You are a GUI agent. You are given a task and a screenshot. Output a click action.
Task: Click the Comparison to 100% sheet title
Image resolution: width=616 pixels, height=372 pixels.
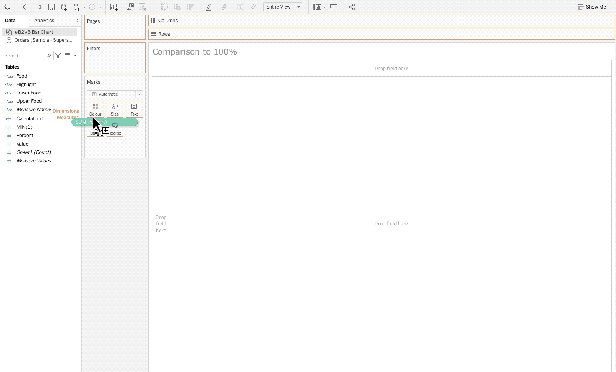[x=194, y=52]
